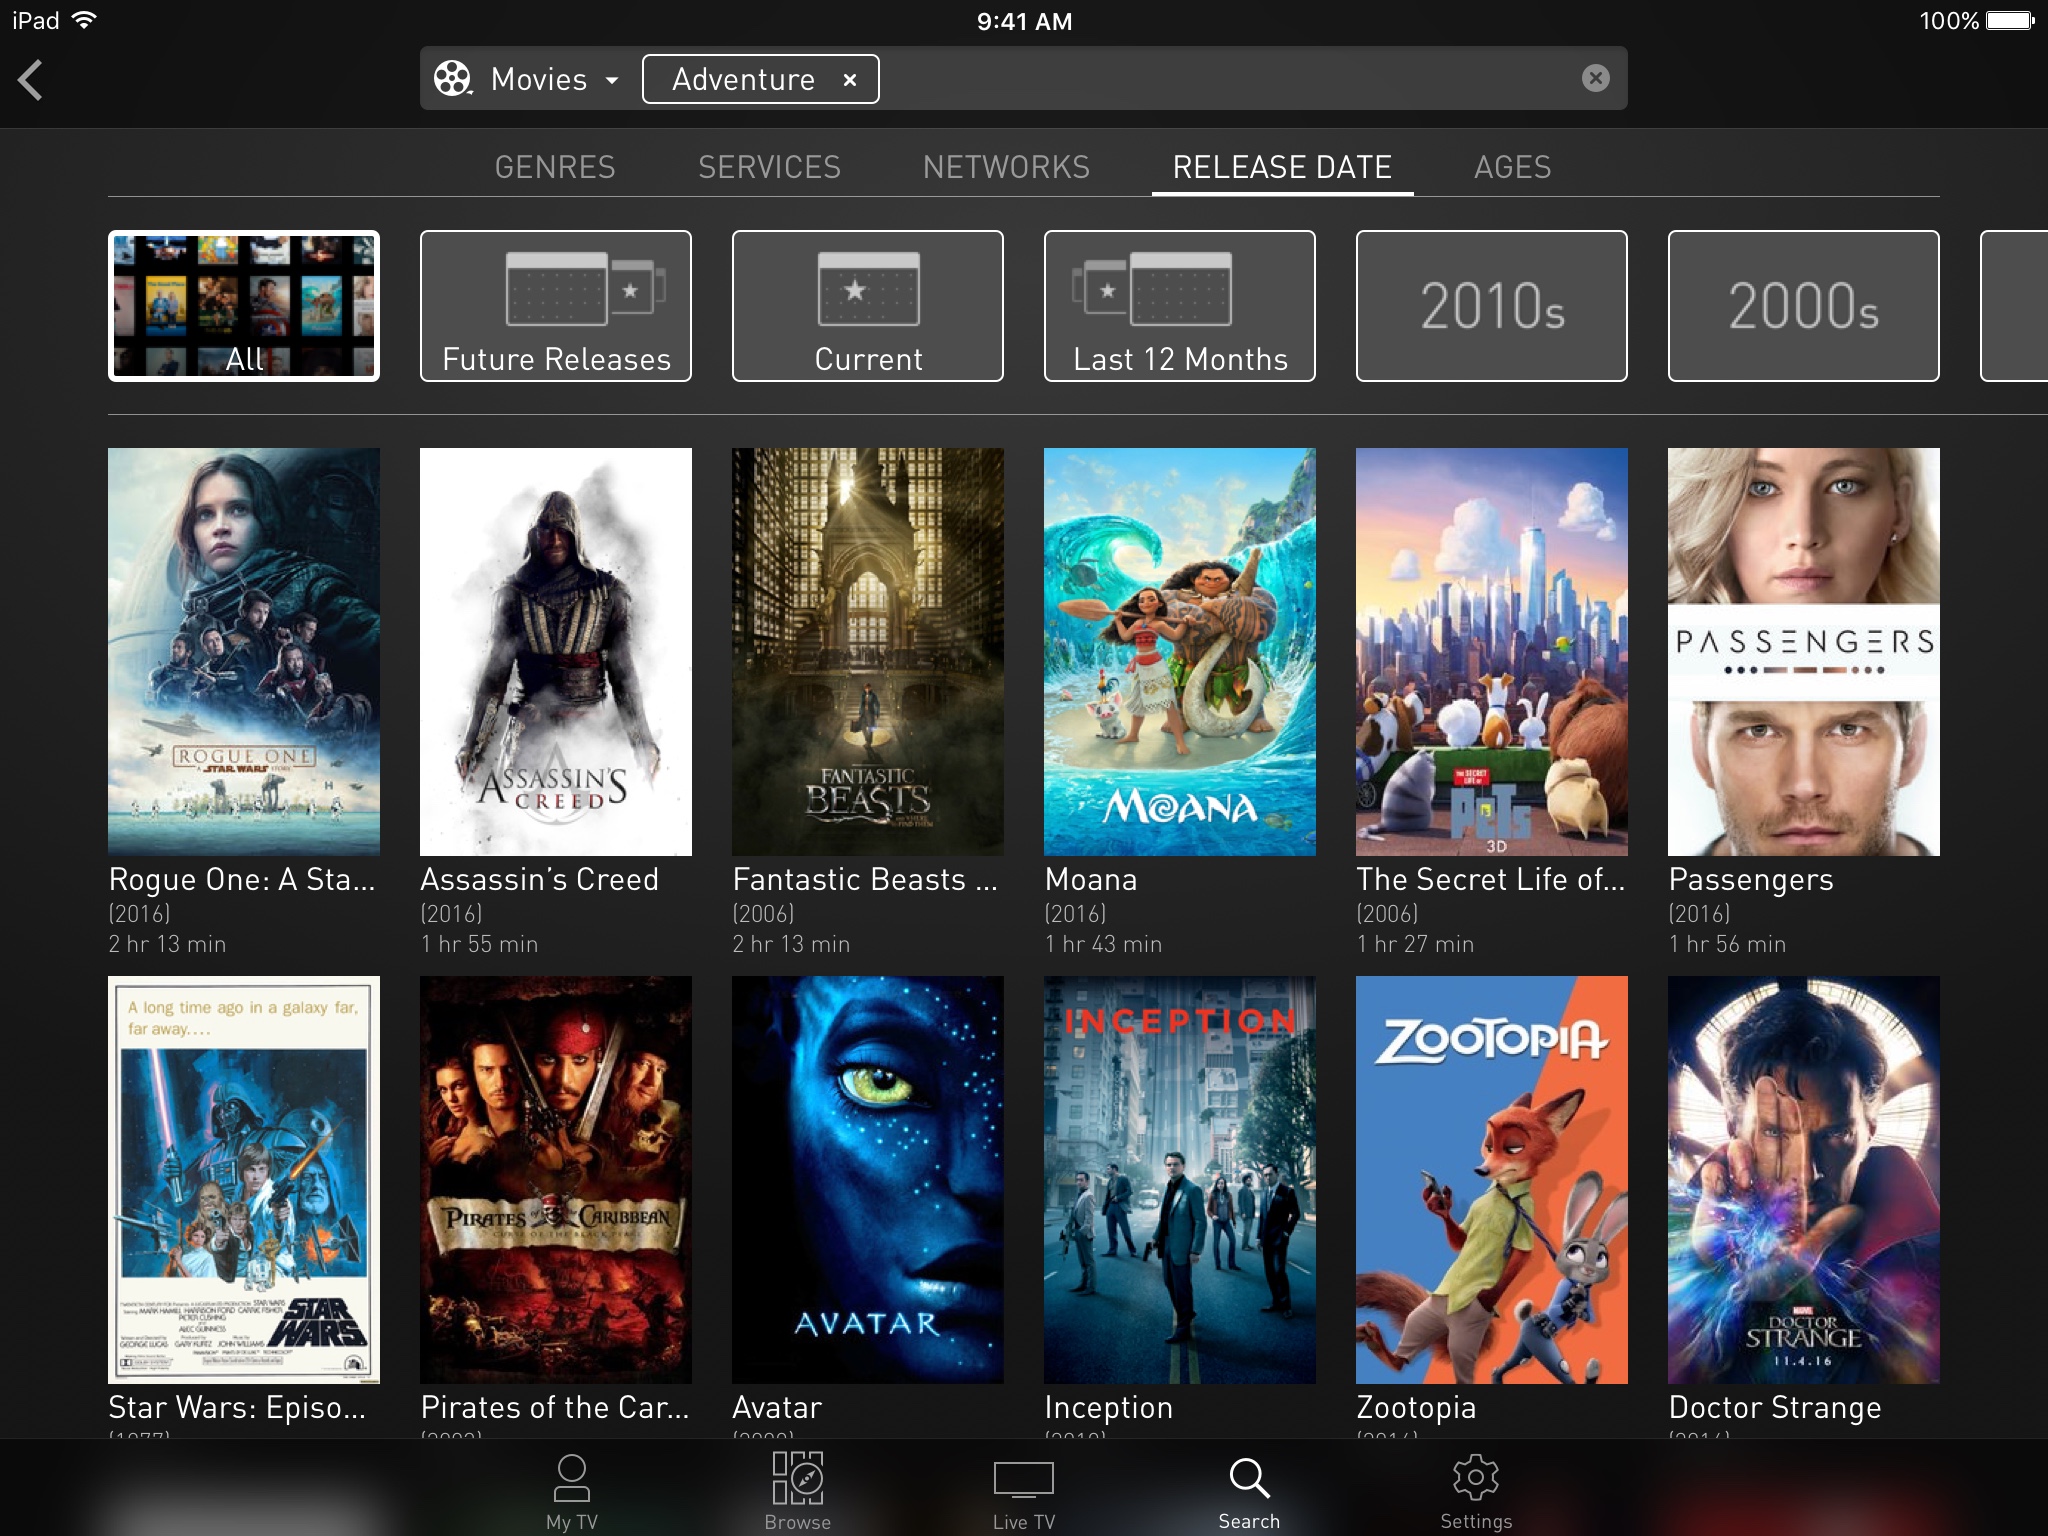This screenshot has height=1536, width=2048.
Task: Select the Future Releases filter
Action: [x=556, y=306]
